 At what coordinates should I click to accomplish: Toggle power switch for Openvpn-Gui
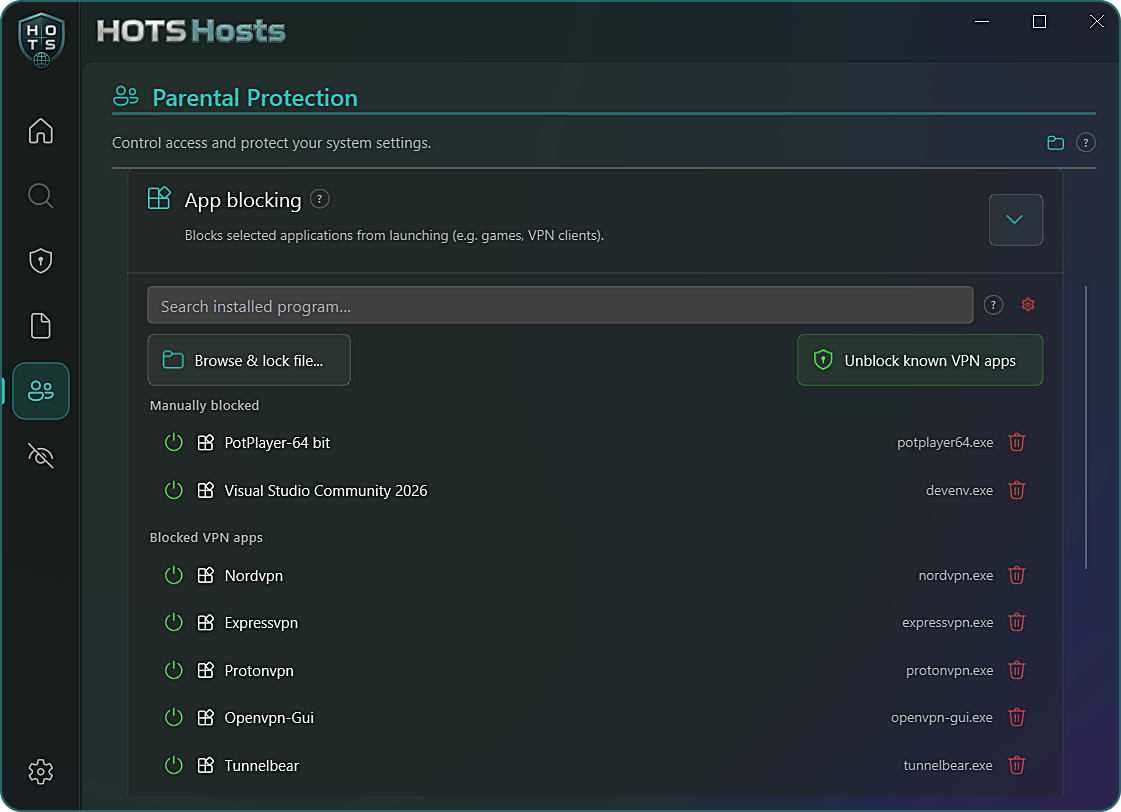(174, 717)
